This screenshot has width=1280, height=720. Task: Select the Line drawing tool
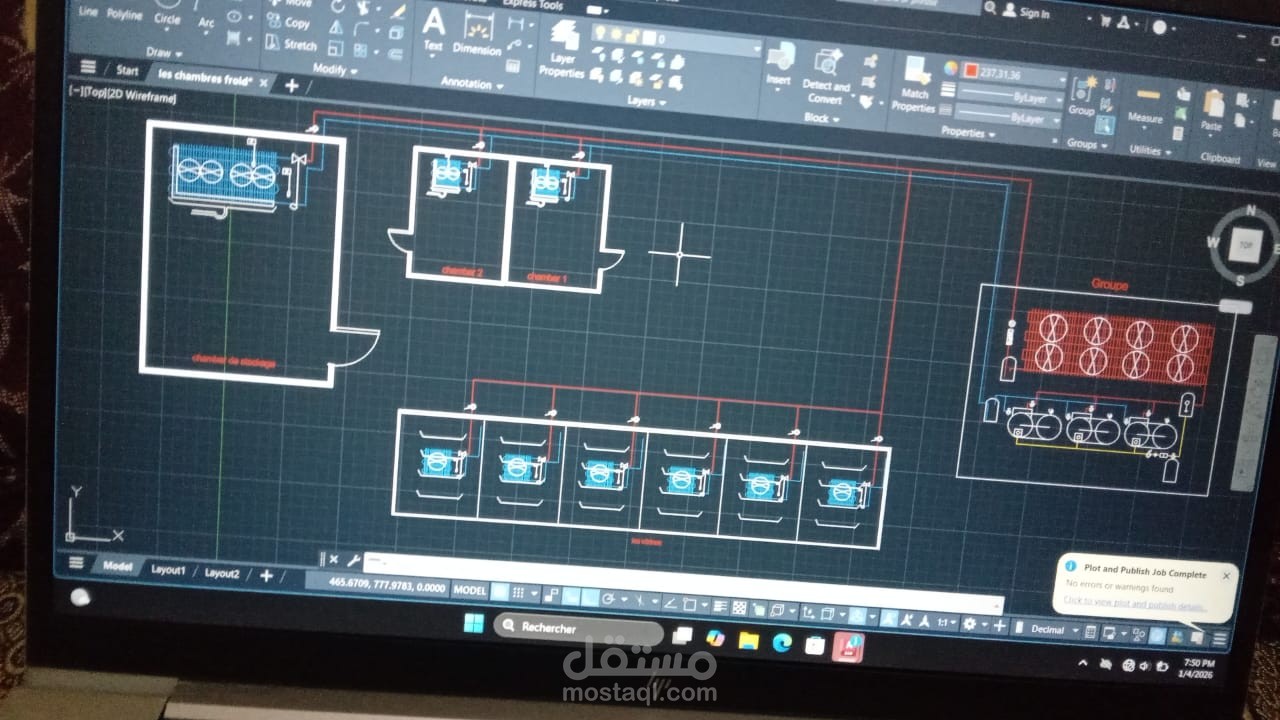(87, 14)
